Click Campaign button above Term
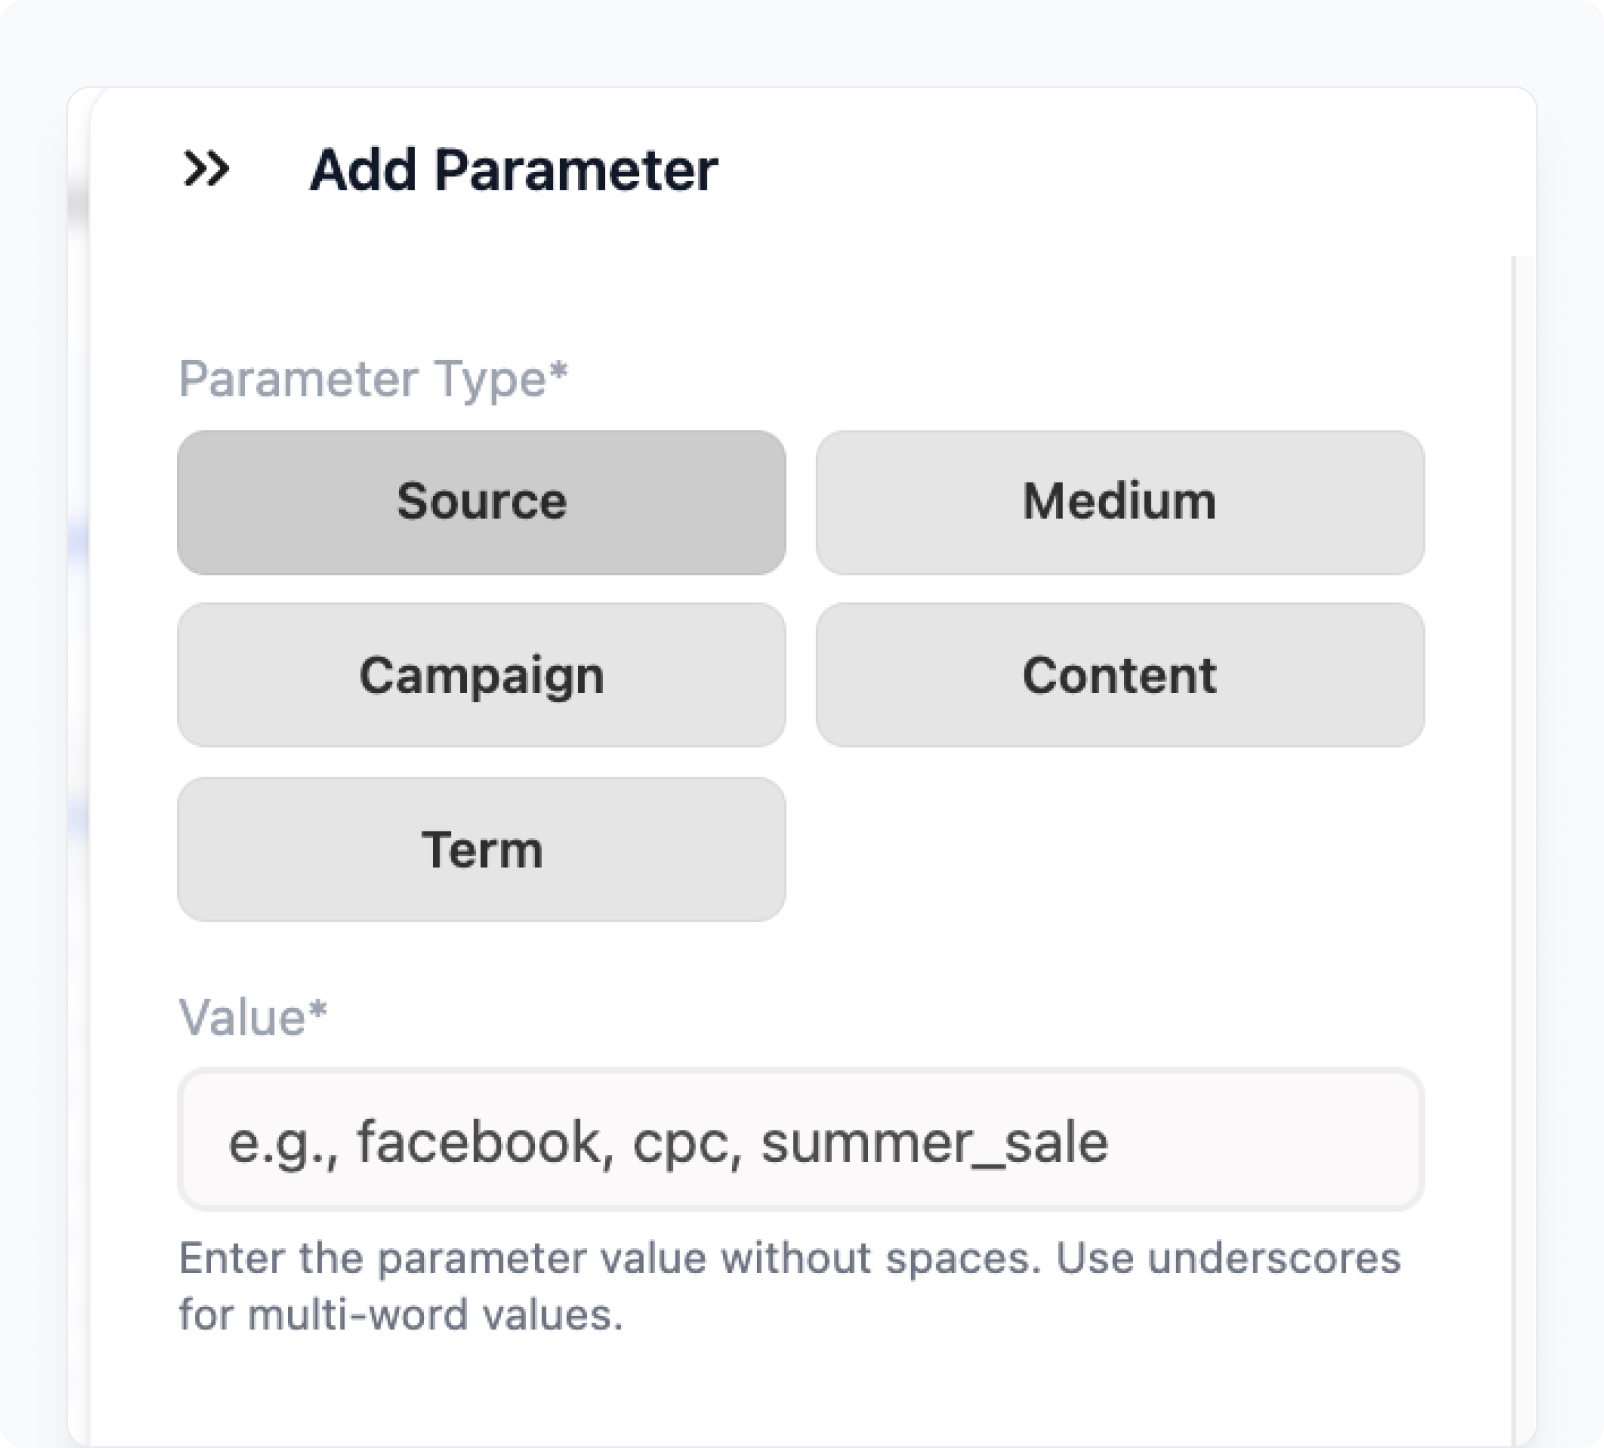The width and height of the screenshot is (1604, 1448). pos(481,675)
